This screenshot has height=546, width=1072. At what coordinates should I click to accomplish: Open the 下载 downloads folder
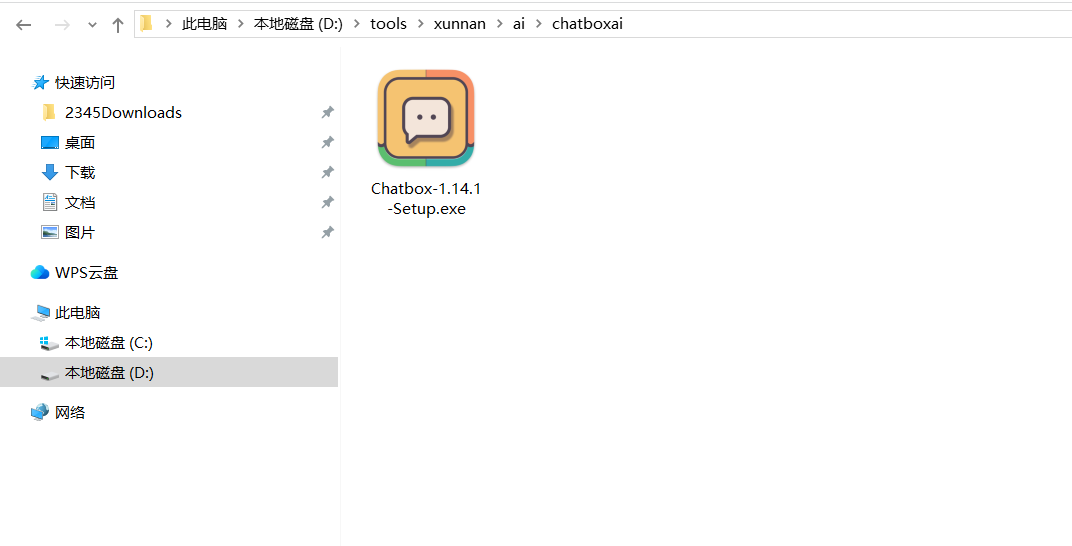pos(79,173)
